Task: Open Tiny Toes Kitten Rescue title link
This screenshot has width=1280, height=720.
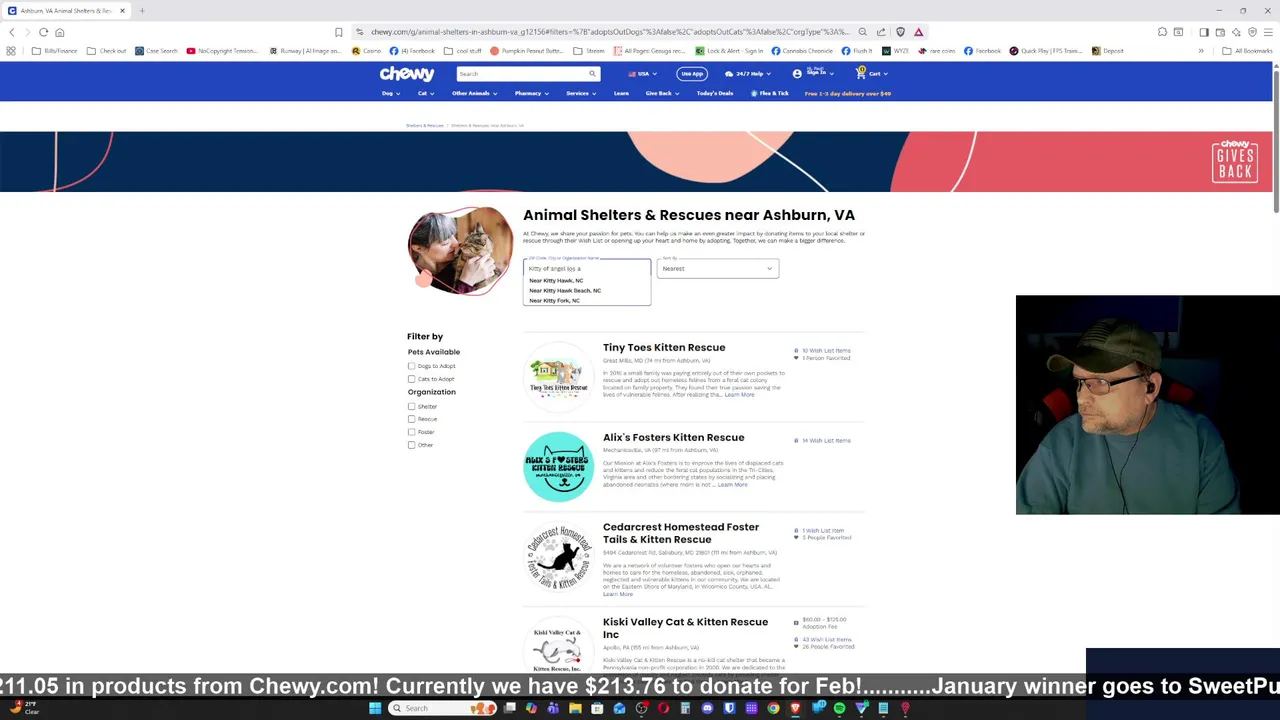Action: point(664,347)
